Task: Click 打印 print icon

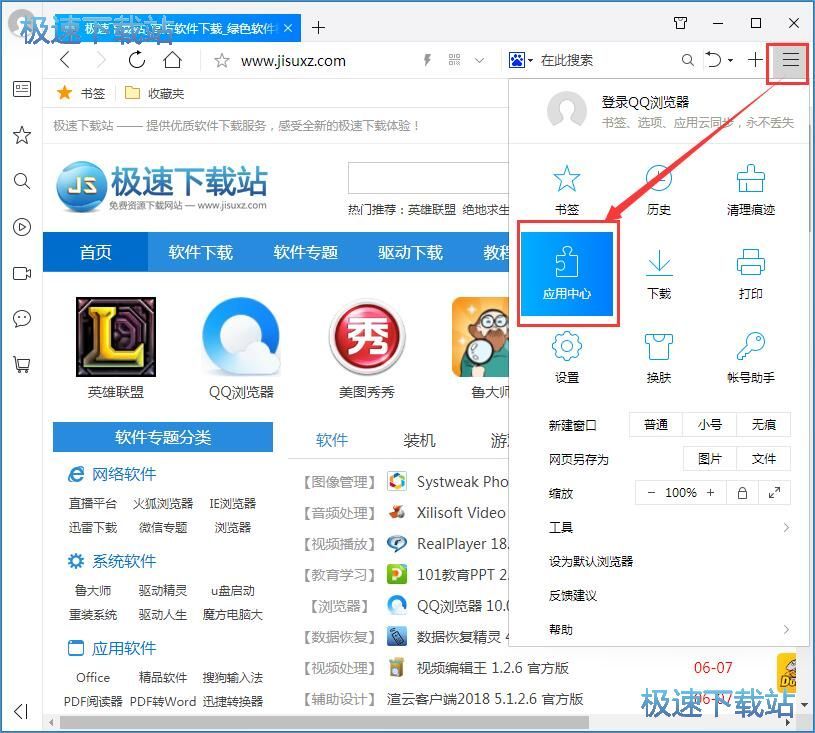Action: pos(751,274)
